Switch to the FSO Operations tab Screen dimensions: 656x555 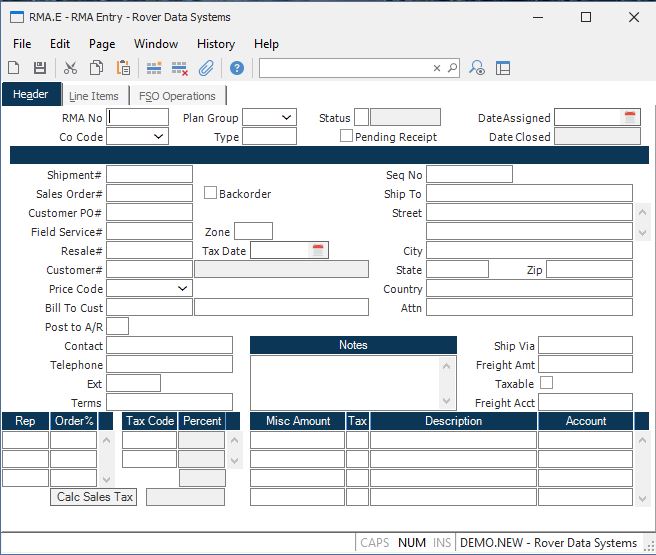coord(177,96)
